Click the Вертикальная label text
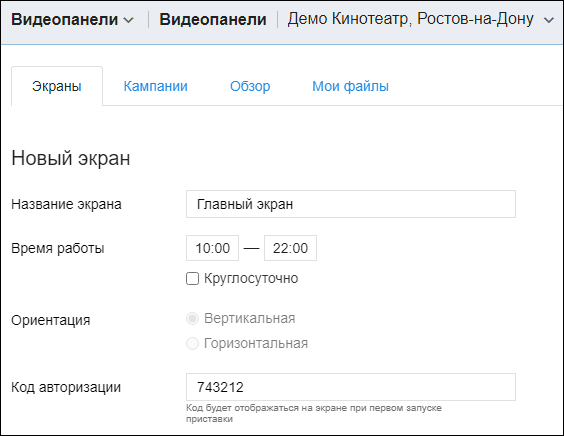 [250, 318]
